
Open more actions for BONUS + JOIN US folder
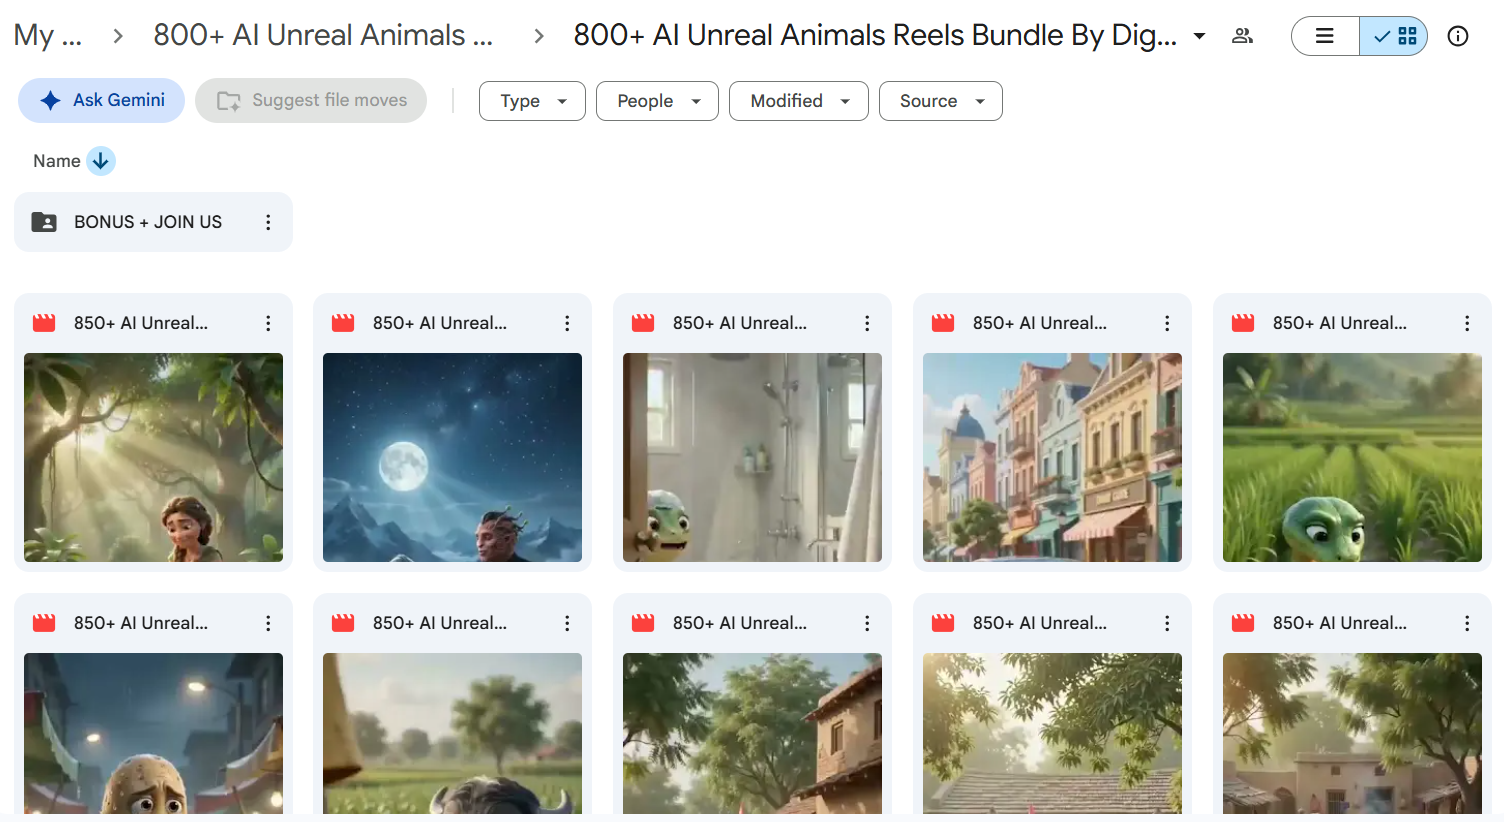click(x=268, y=222)
